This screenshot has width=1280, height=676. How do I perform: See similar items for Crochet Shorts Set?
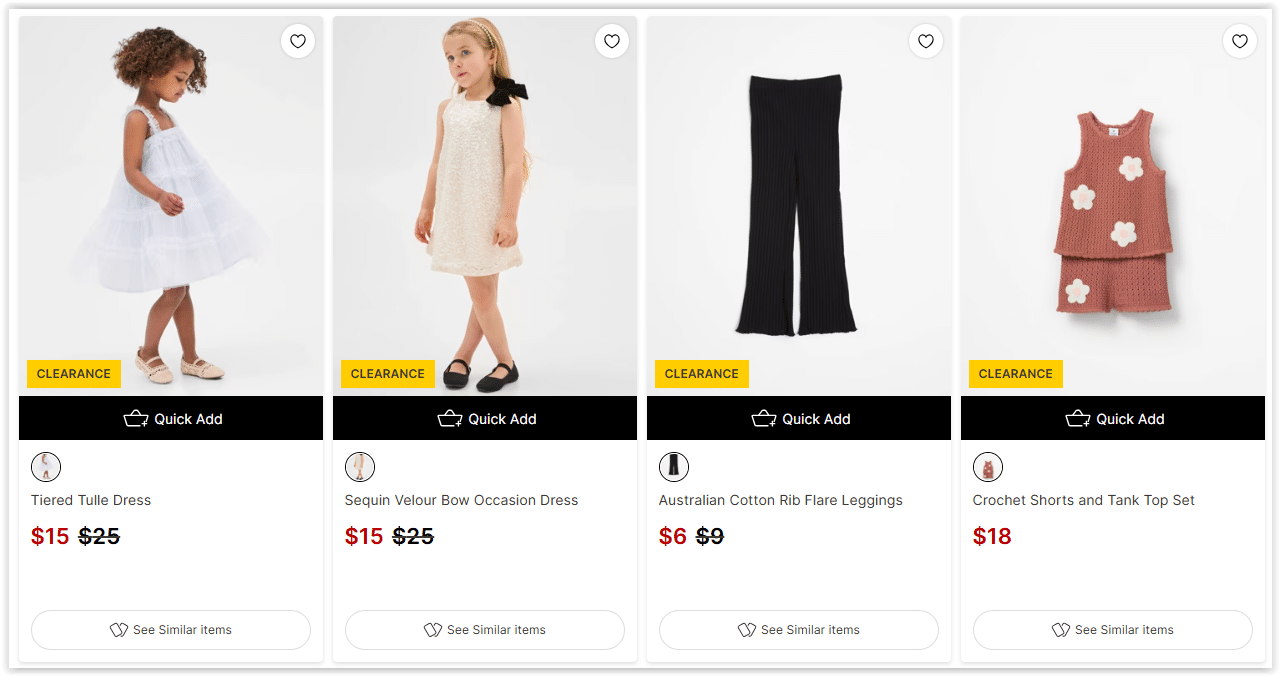(1113, 630)
